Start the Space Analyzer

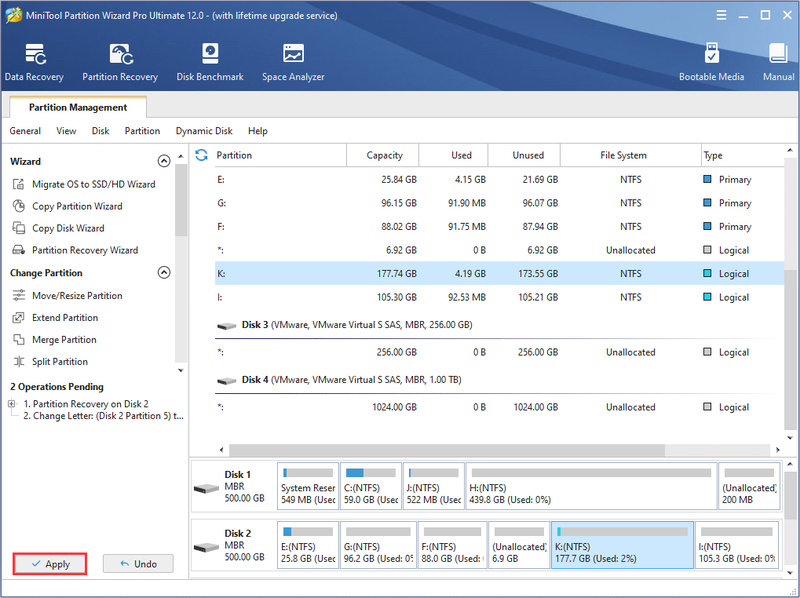(x=293, y=62)
